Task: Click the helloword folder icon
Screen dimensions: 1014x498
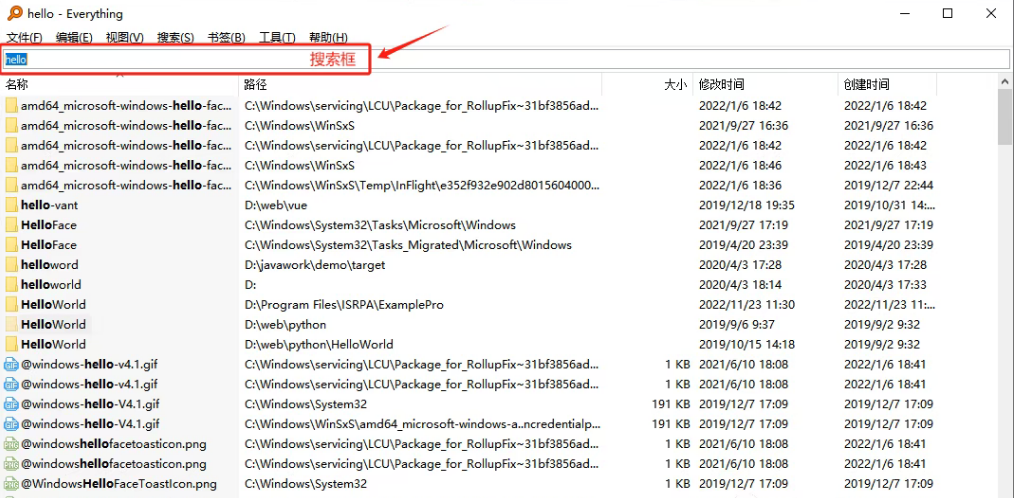Action: coord(11,265)
